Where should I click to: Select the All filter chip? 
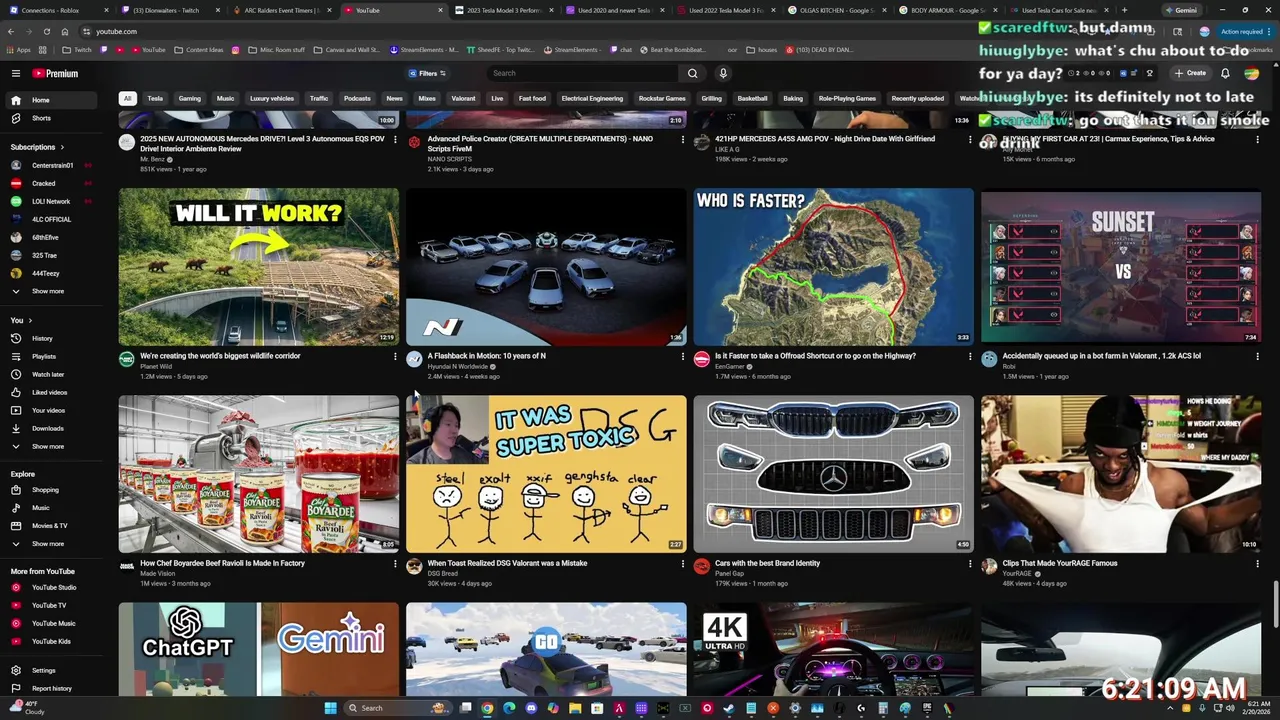tap(127, 98)
